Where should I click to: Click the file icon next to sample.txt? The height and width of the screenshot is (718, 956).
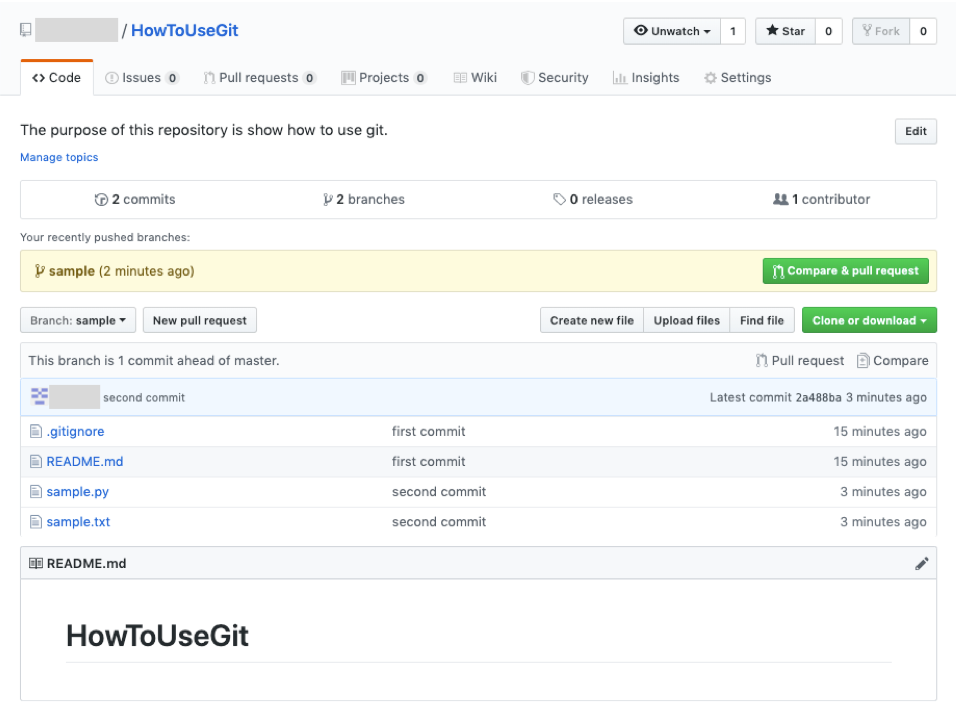tap(36, 522)
